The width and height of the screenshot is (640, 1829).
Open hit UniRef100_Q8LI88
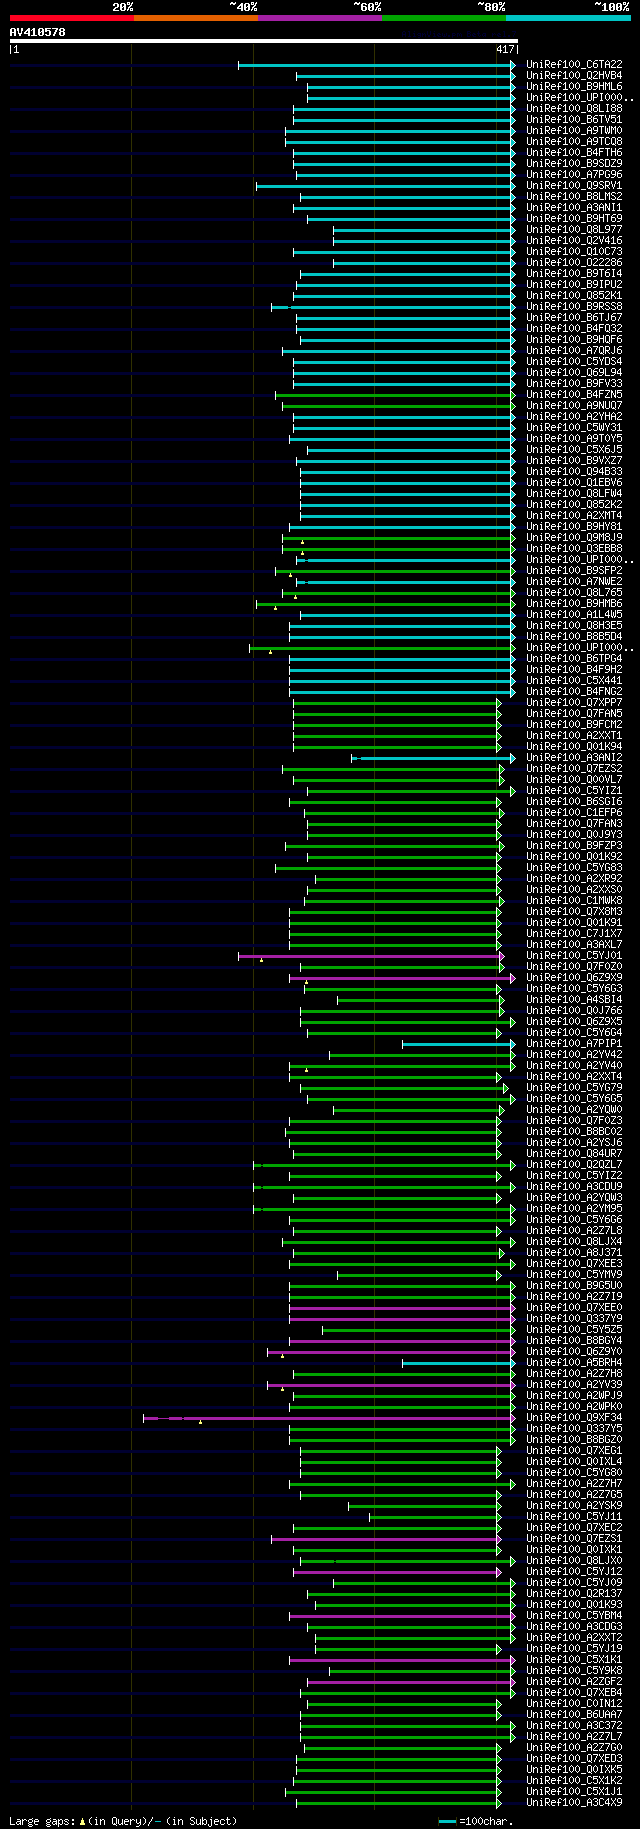[x=574, y=109]
